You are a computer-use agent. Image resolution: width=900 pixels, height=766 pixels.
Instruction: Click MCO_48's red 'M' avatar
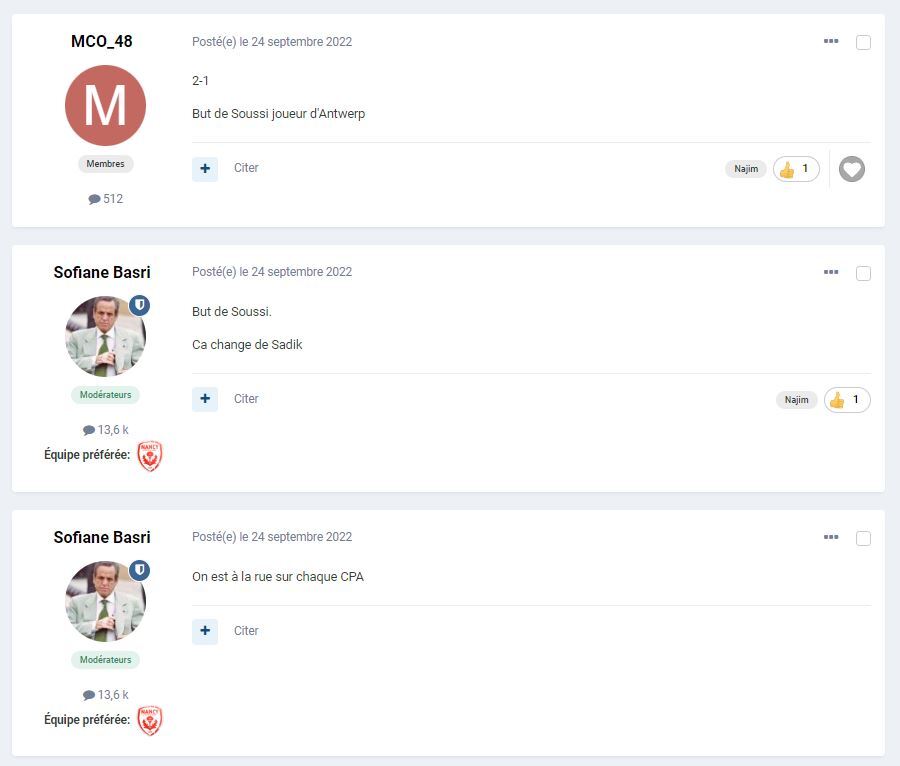click(x=105, y=106)
